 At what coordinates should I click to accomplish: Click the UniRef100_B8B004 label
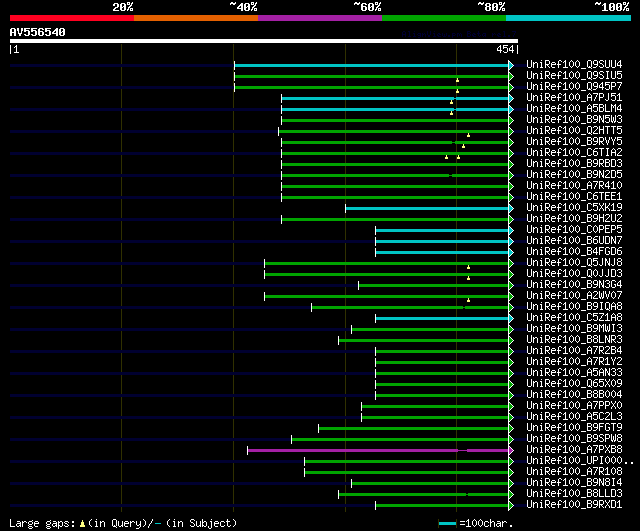574,395
